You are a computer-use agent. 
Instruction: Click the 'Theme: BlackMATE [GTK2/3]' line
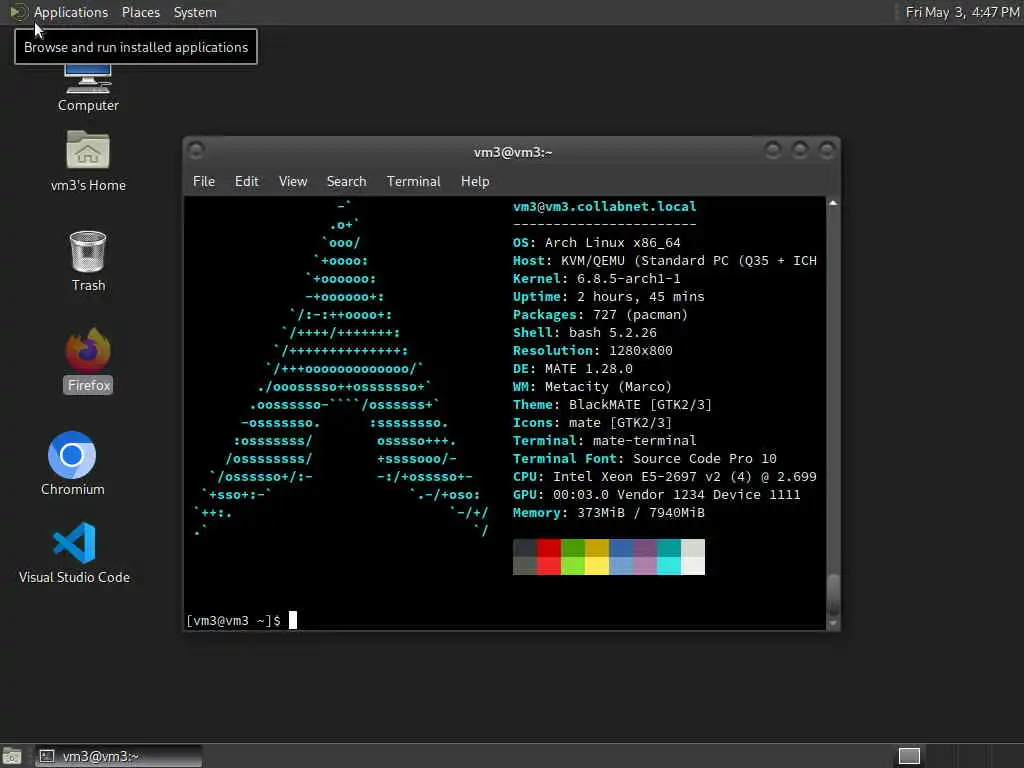click(x=613, y=405)
